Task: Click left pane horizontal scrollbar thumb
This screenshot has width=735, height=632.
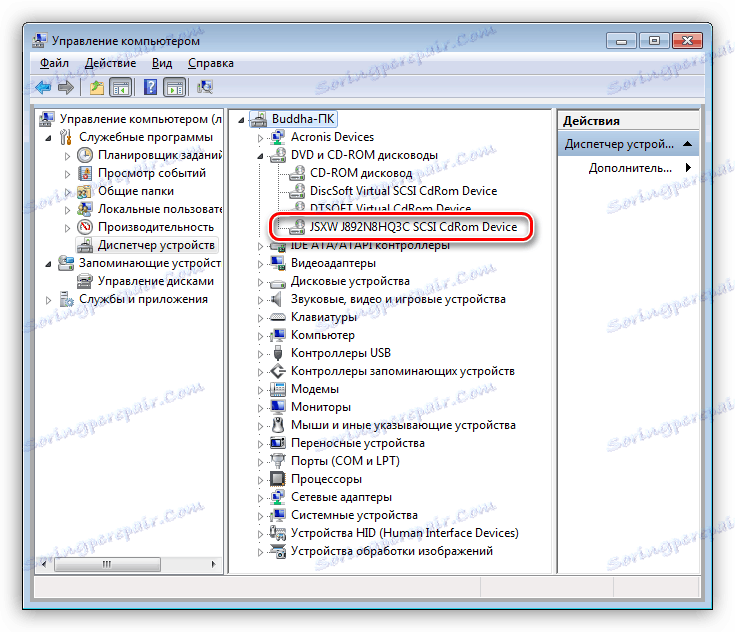Action: (107, 564)
